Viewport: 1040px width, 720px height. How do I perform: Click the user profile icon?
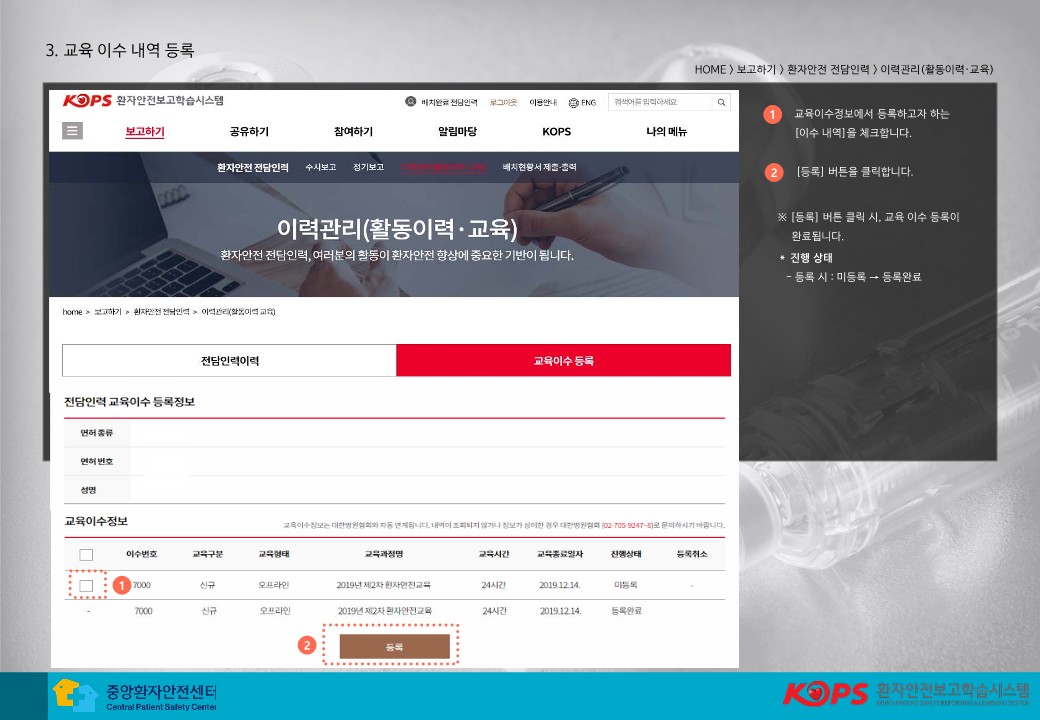click(410, 102)
